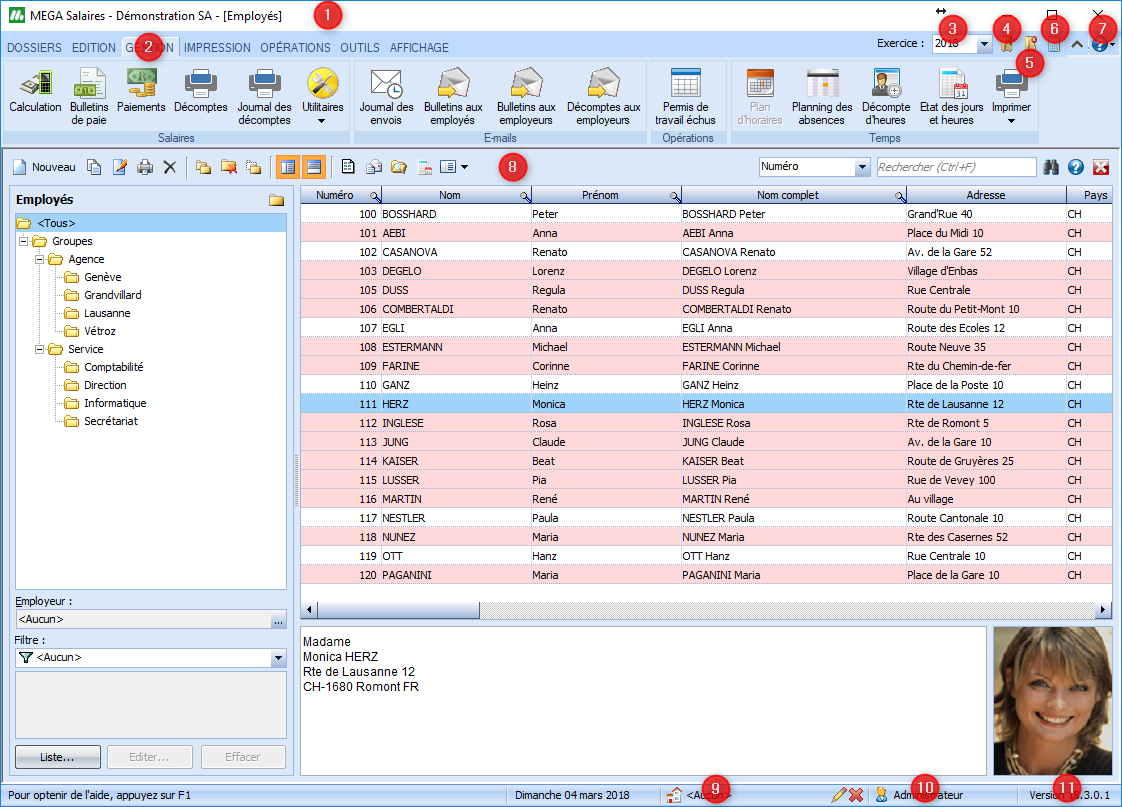1122x807 pixels.
Task: Toggle the bottom preview pane button
Action: (x=313, y=167)
